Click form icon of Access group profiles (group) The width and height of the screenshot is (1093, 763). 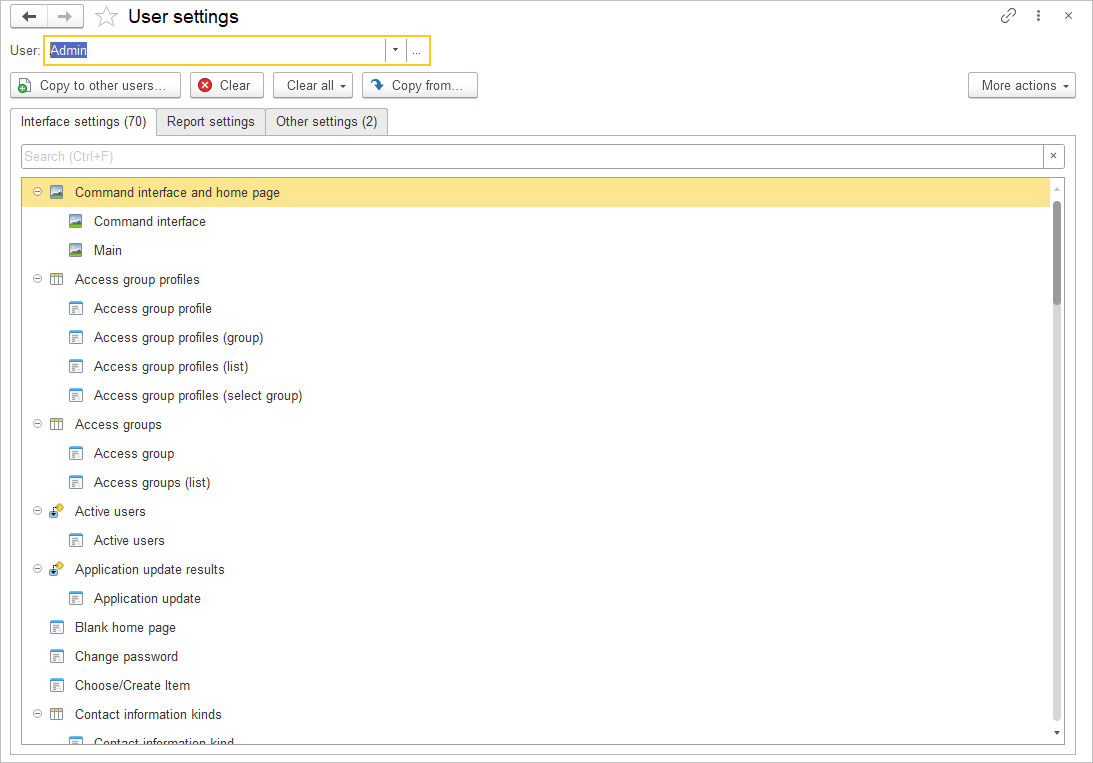[x=76, y=337]
